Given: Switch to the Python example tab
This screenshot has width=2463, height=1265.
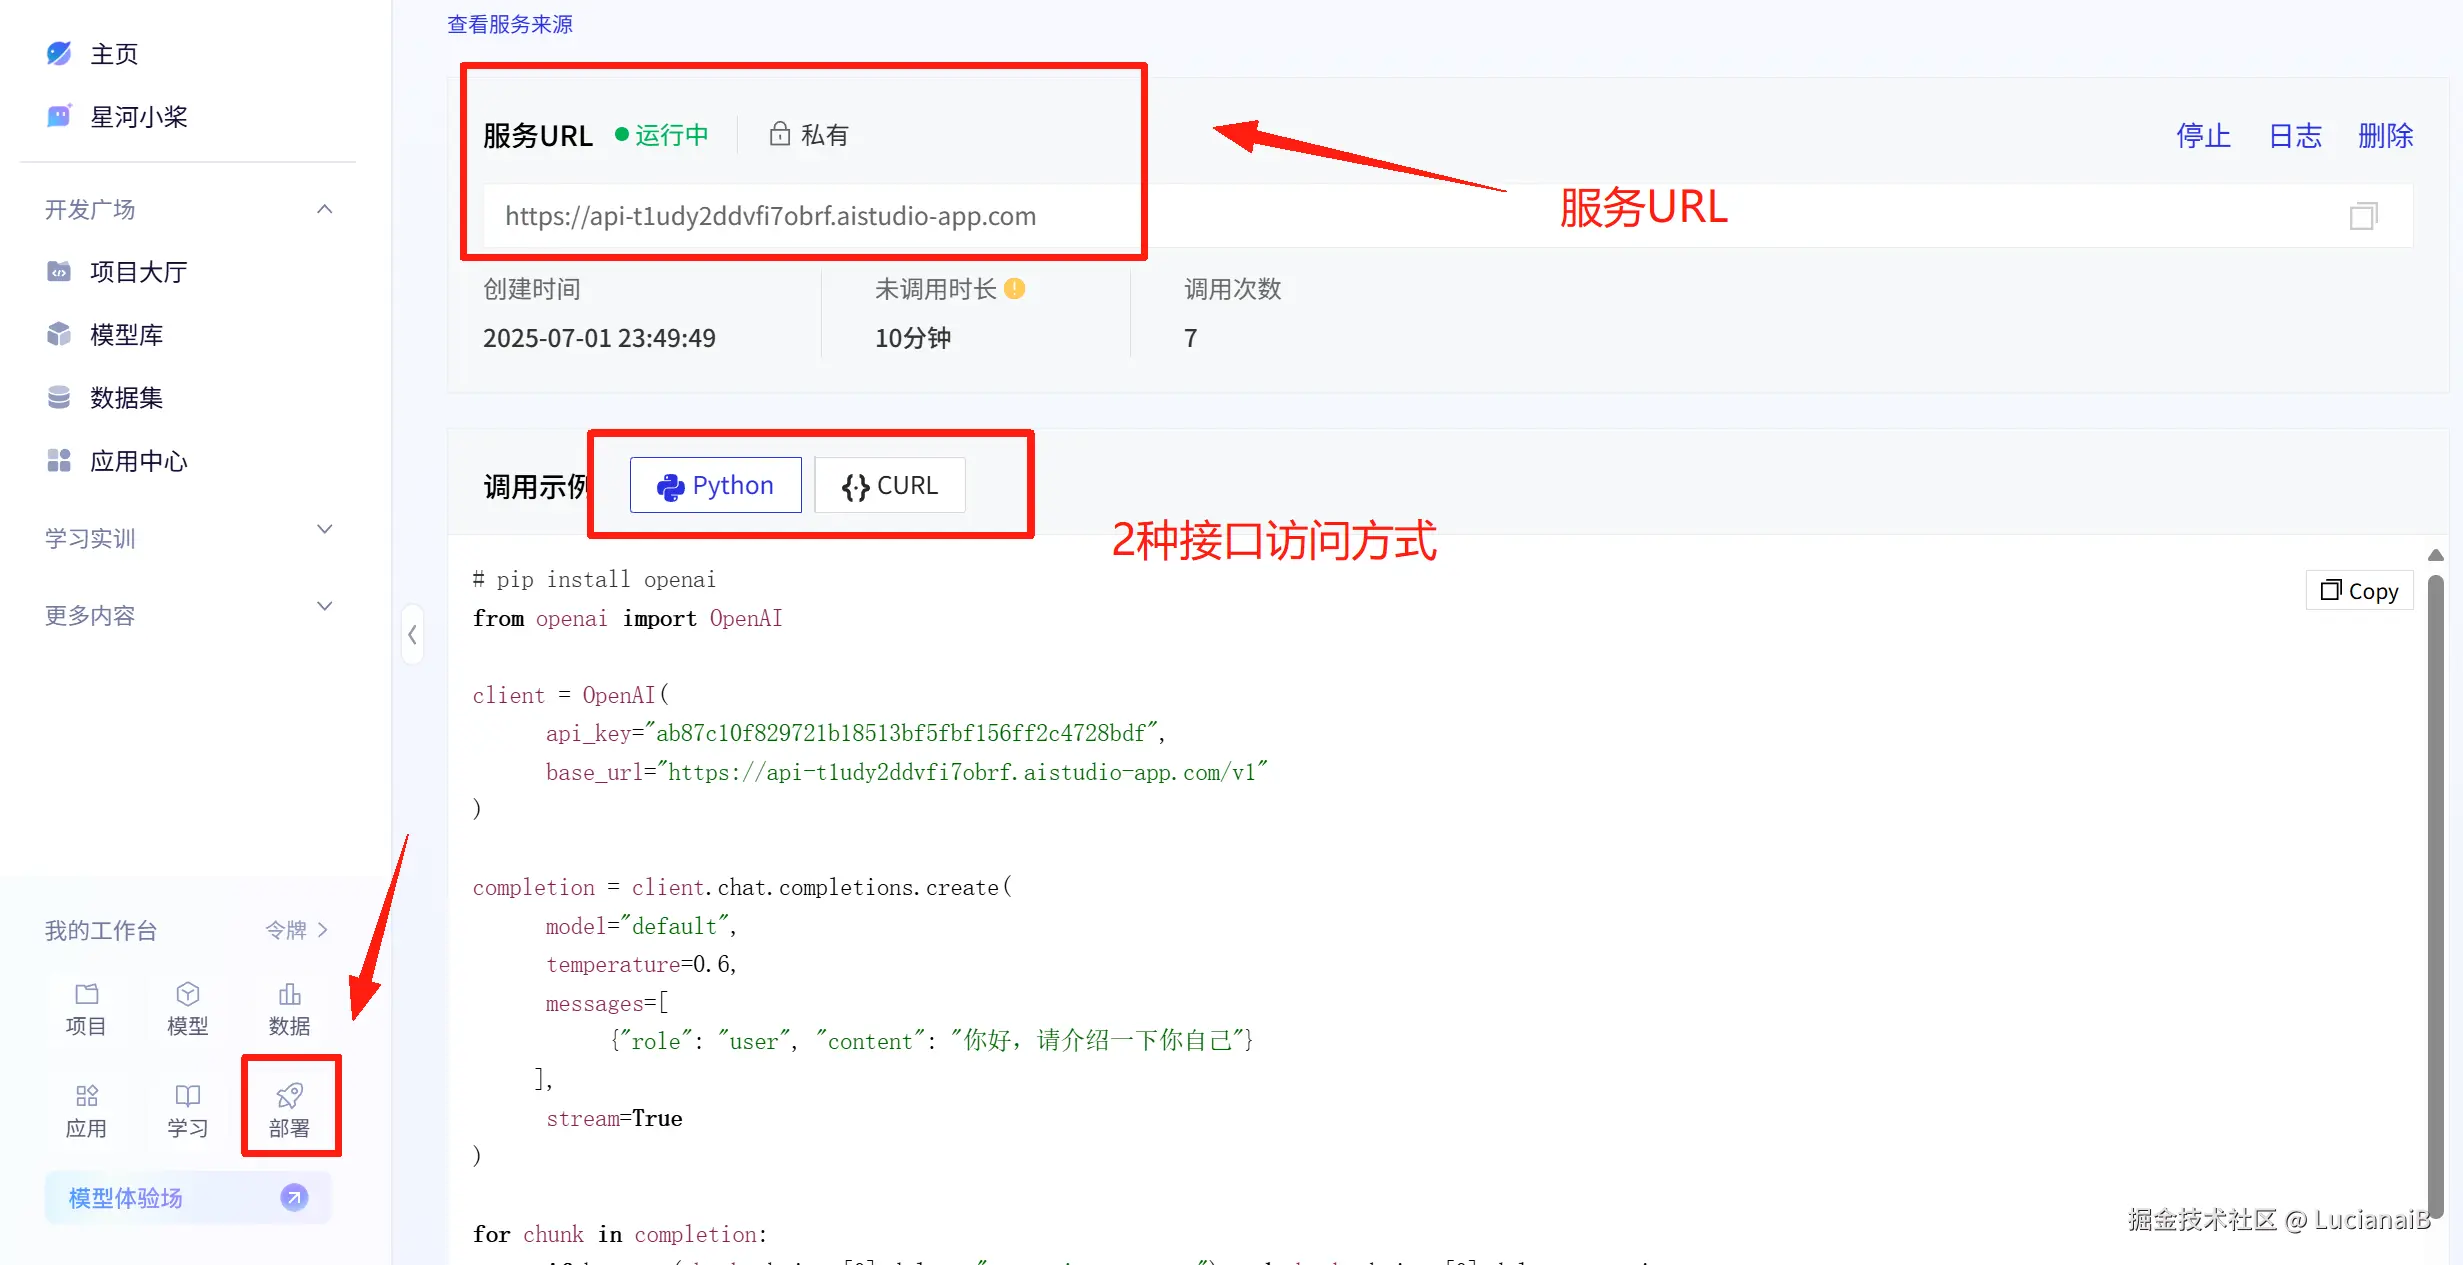Looking at the screenshot, I should pyautogui.click(x=715, y=485).
